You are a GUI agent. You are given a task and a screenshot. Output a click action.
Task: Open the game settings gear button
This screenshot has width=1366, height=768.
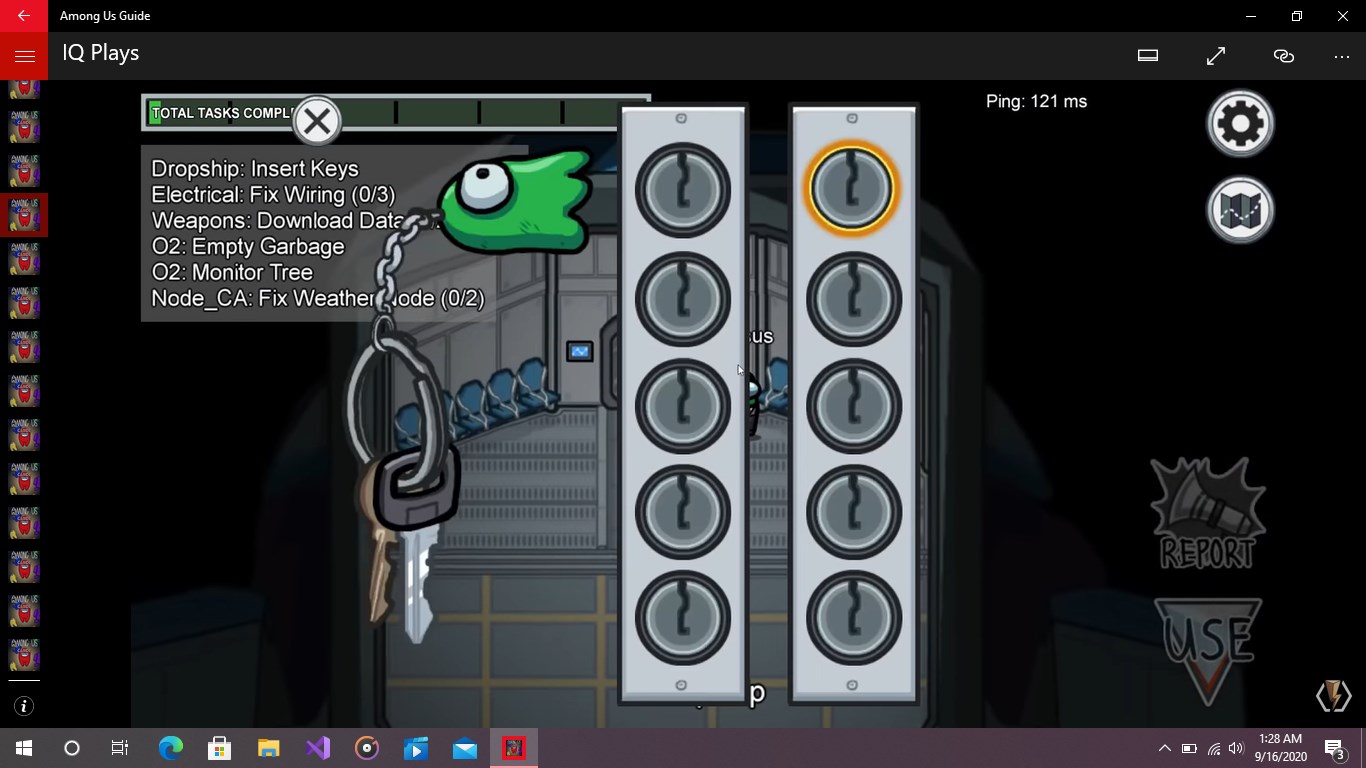pyautogui.click(x=1240, y=123)
